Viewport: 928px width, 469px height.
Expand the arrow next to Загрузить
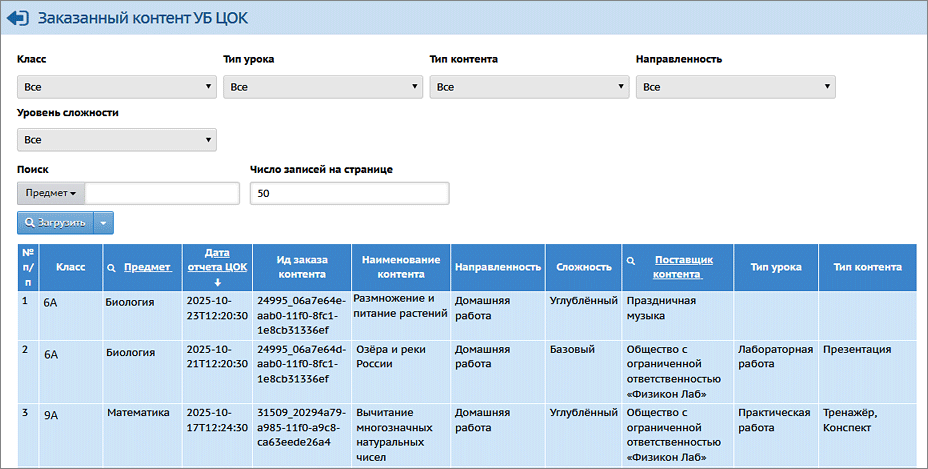tap(105, 222)
